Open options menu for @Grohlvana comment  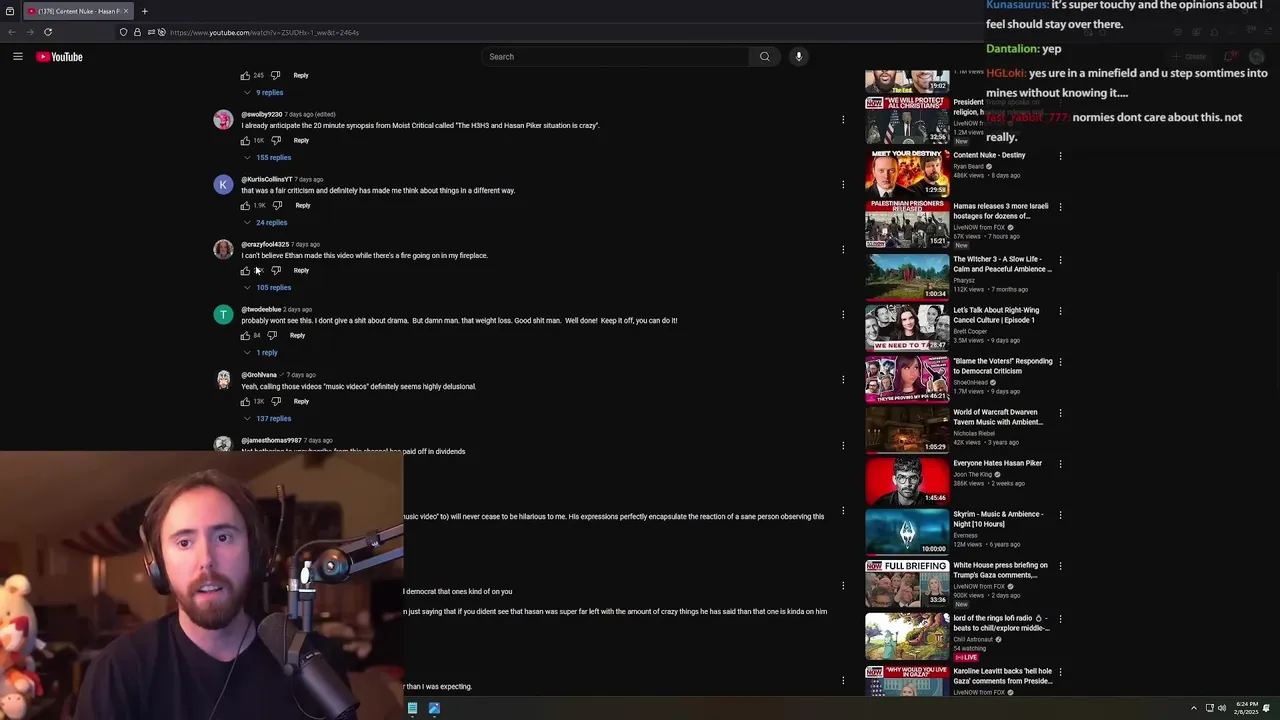coord(843,380)
